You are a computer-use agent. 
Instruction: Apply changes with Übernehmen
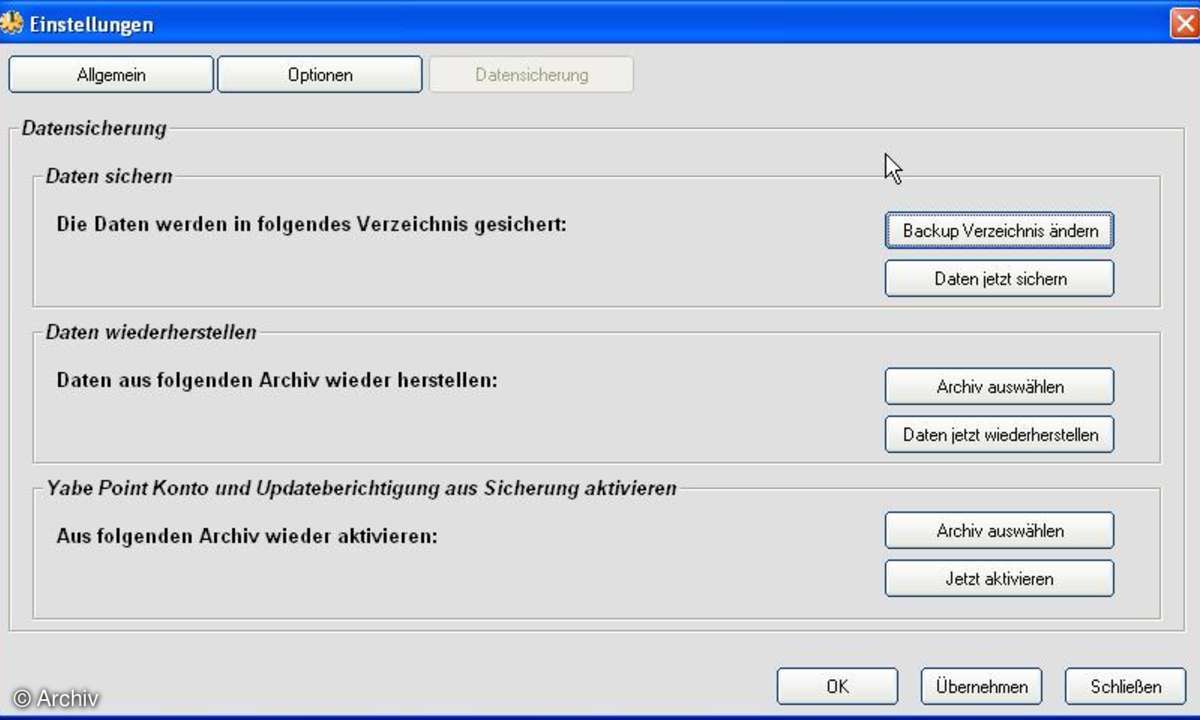coord(981,687)
